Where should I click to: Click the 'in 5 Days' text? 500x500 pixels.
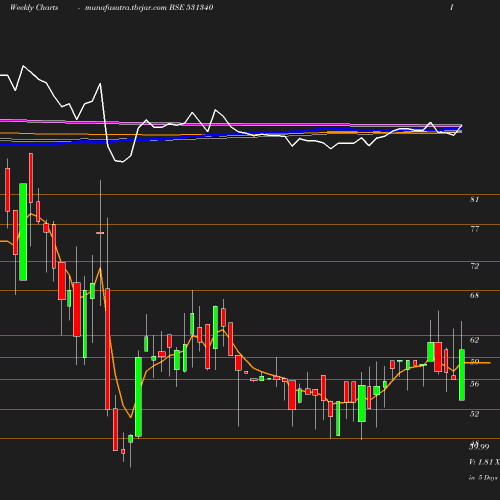point(483,478)
